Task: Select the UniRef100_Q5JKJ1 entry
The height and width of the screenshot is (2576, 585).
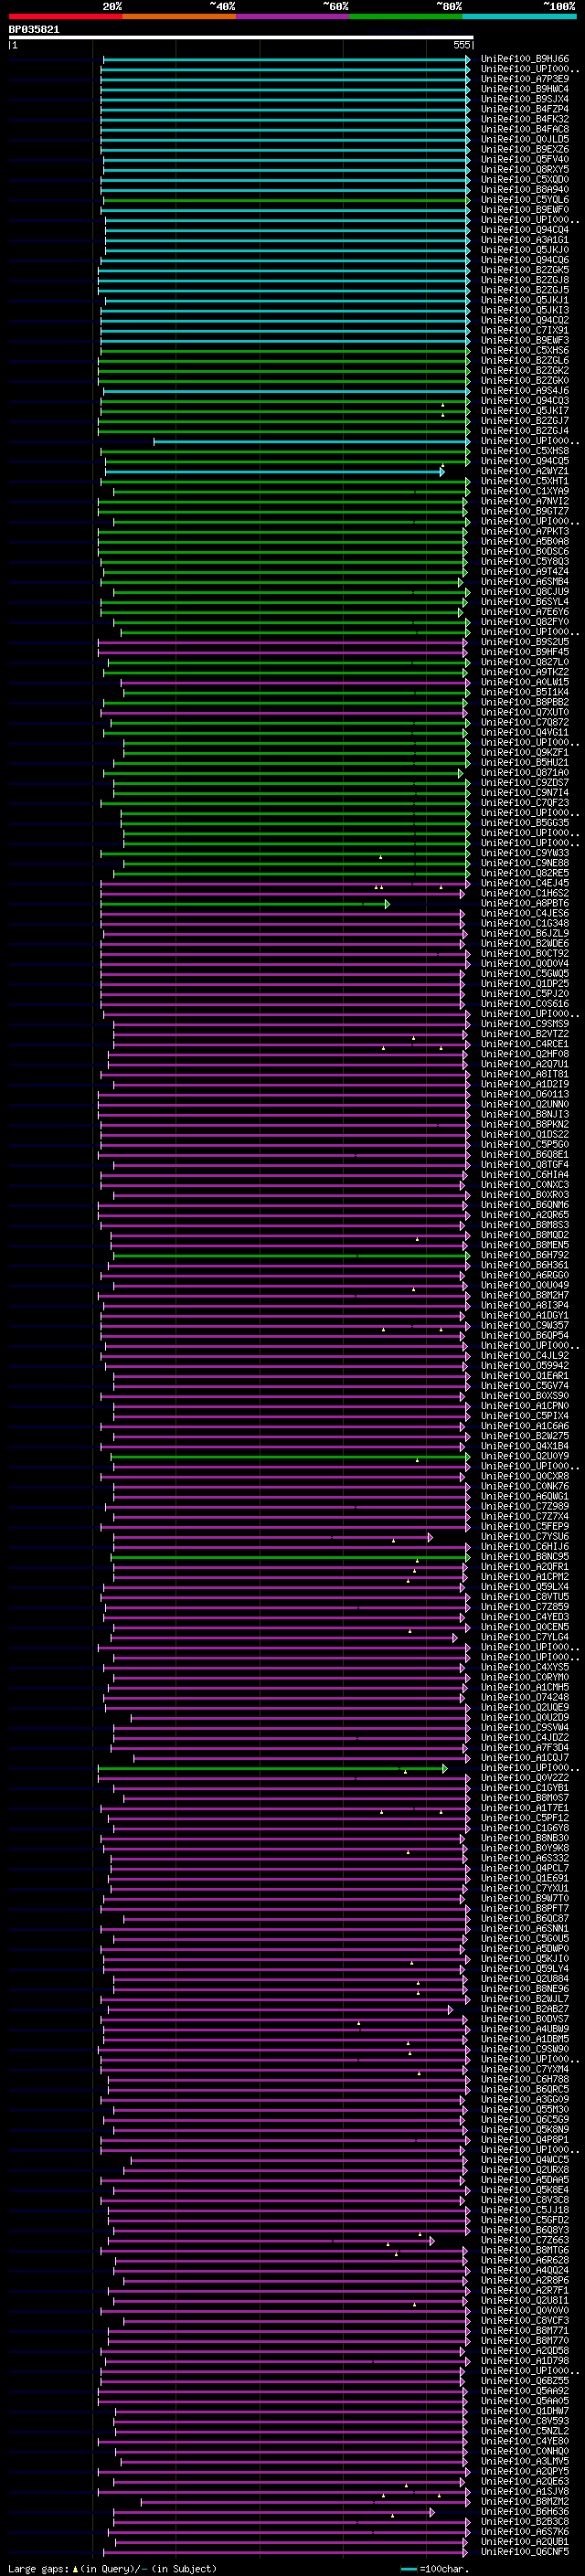Action: [525, 300]
